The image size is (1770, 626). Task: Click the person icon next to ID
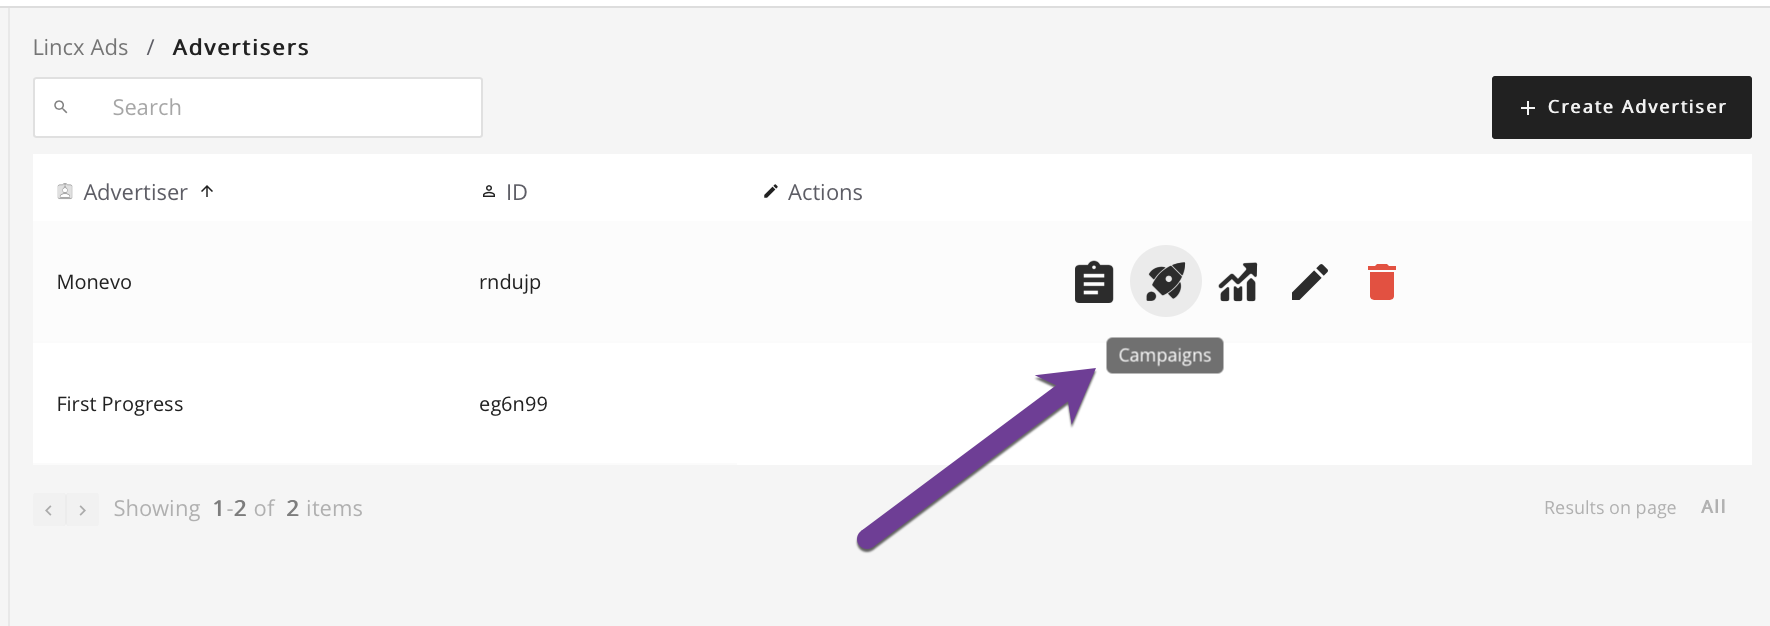coord(489,191)
